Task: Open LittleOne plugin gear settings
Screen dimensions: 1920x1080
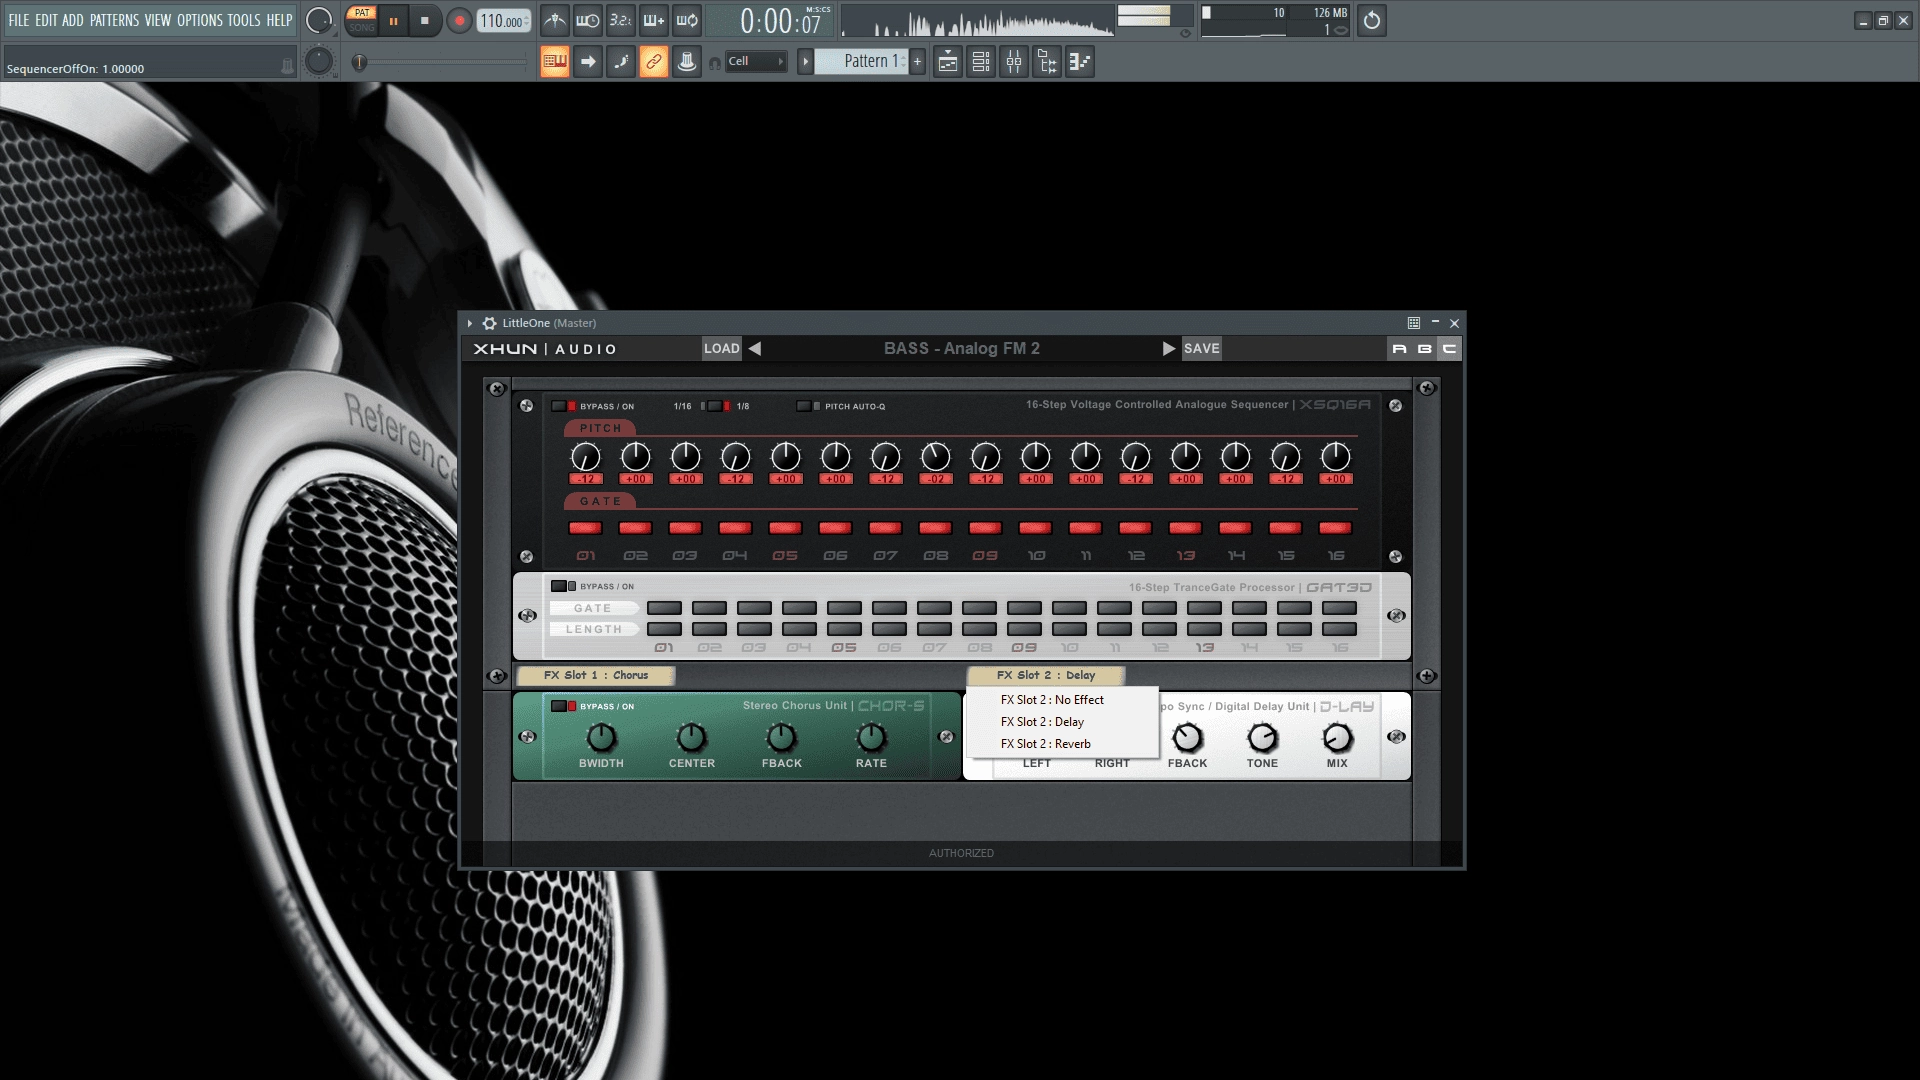Action: 489,323
